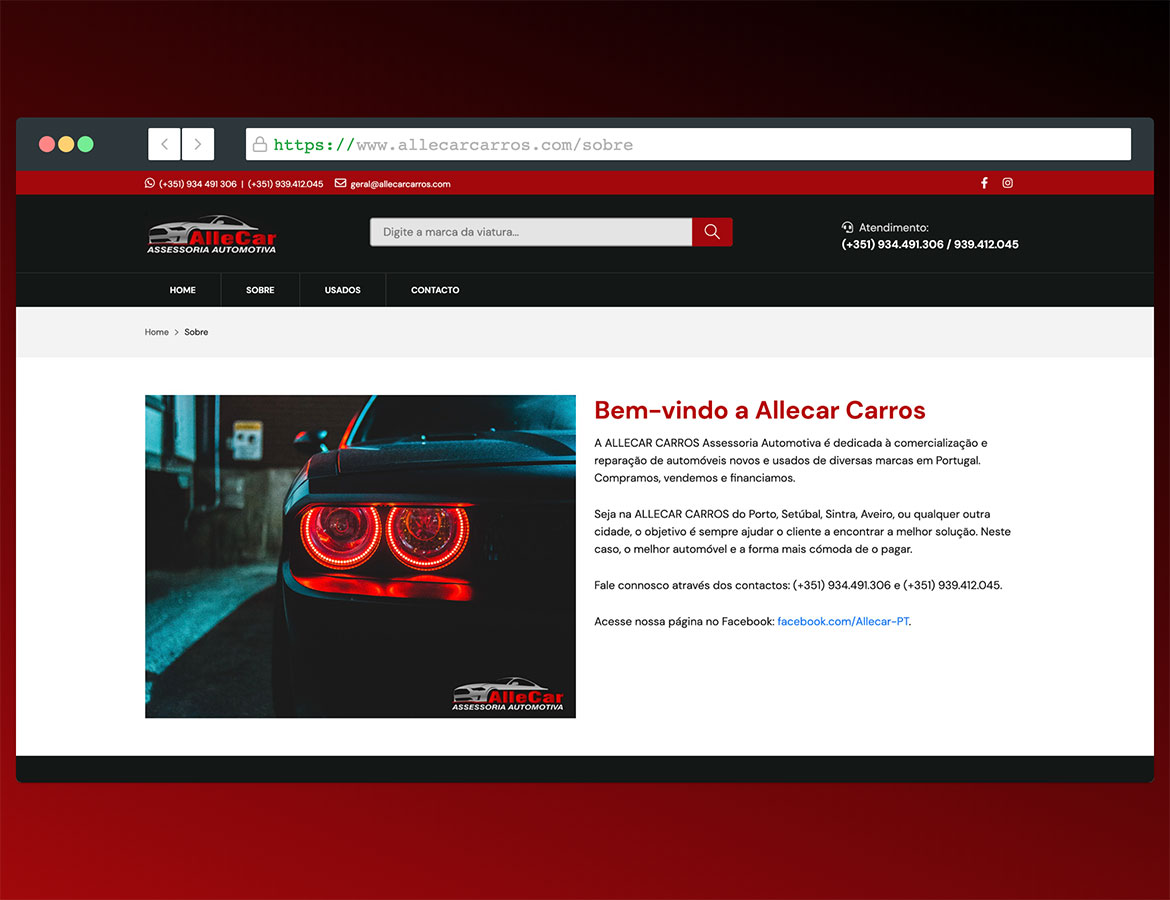
Task: Click the Sobre breadcrumb text
Action: 196,332
